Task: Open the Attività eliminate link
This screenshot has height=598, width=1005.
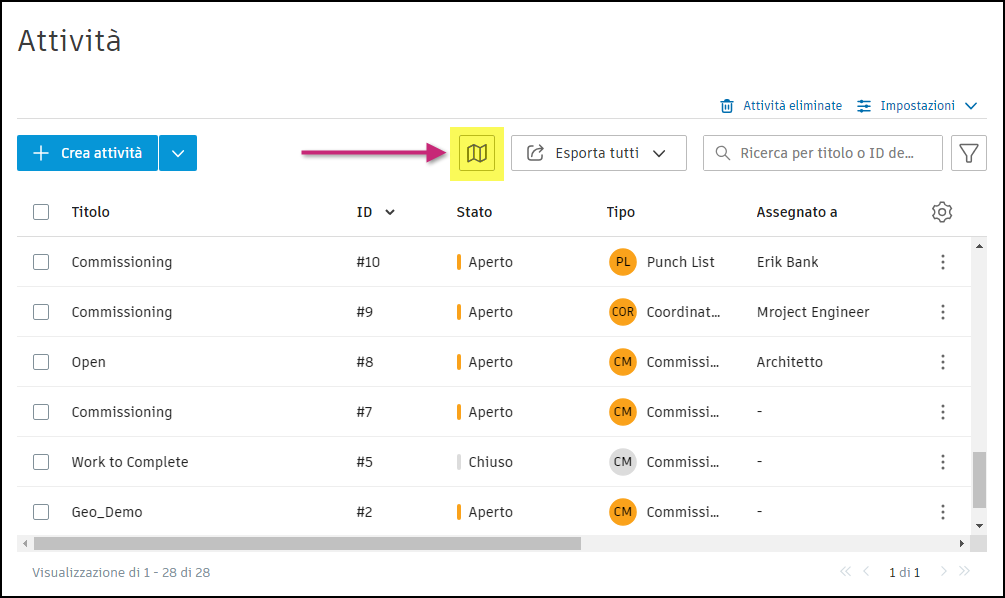Action: (792, 106)
